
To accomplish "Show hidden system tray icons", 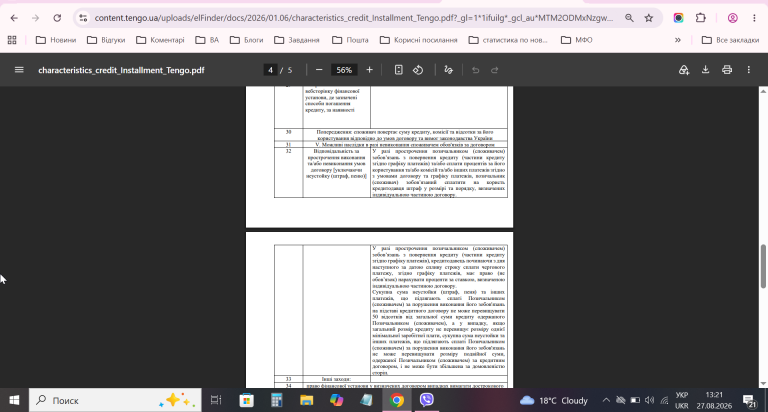I will pos(606,400).
